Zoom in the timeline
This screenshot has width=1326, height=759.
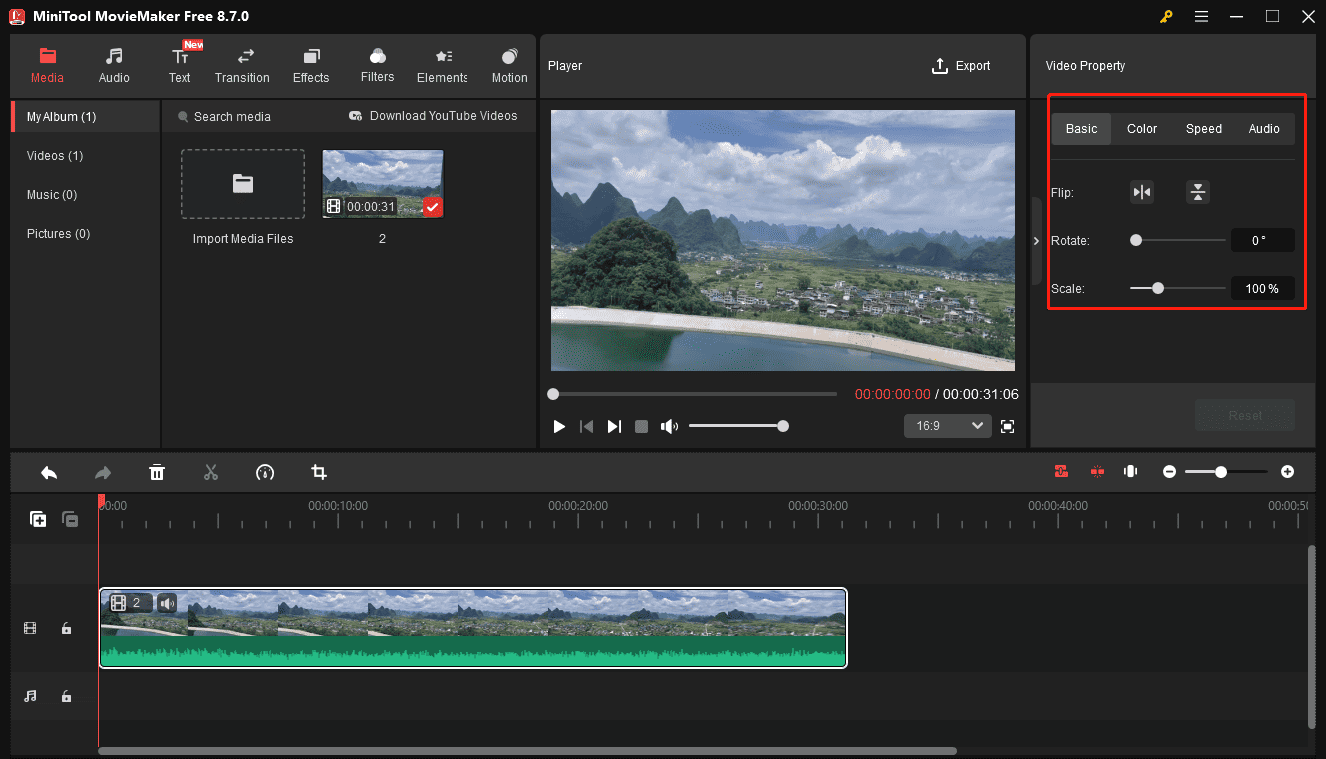(1288, 472)
